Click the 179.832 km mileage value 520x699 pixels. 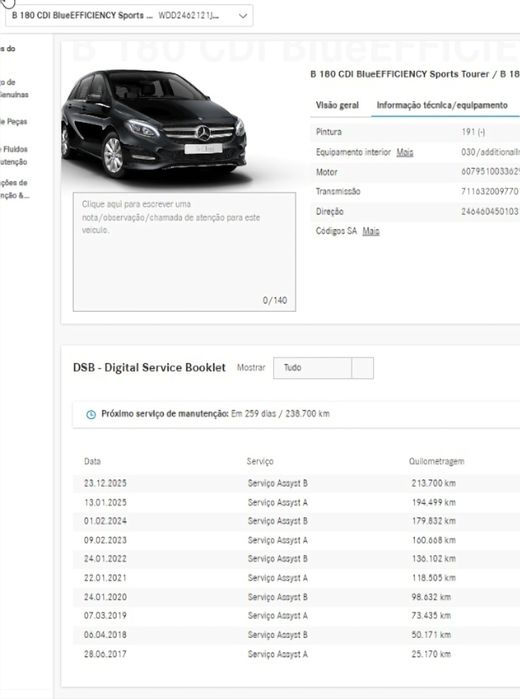click(x=433, y=521)
